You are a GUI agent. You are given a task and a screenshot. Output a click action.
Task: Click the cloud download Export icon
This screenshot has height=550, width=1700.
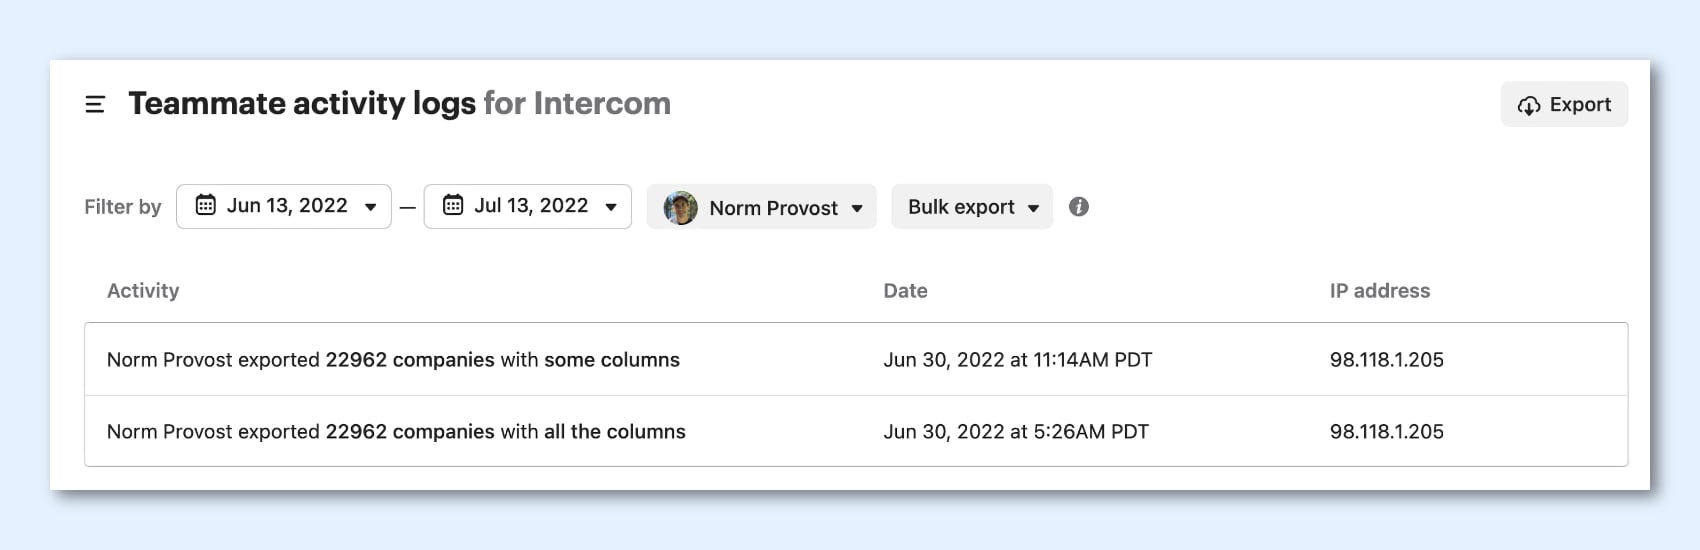pos(1529,105)
